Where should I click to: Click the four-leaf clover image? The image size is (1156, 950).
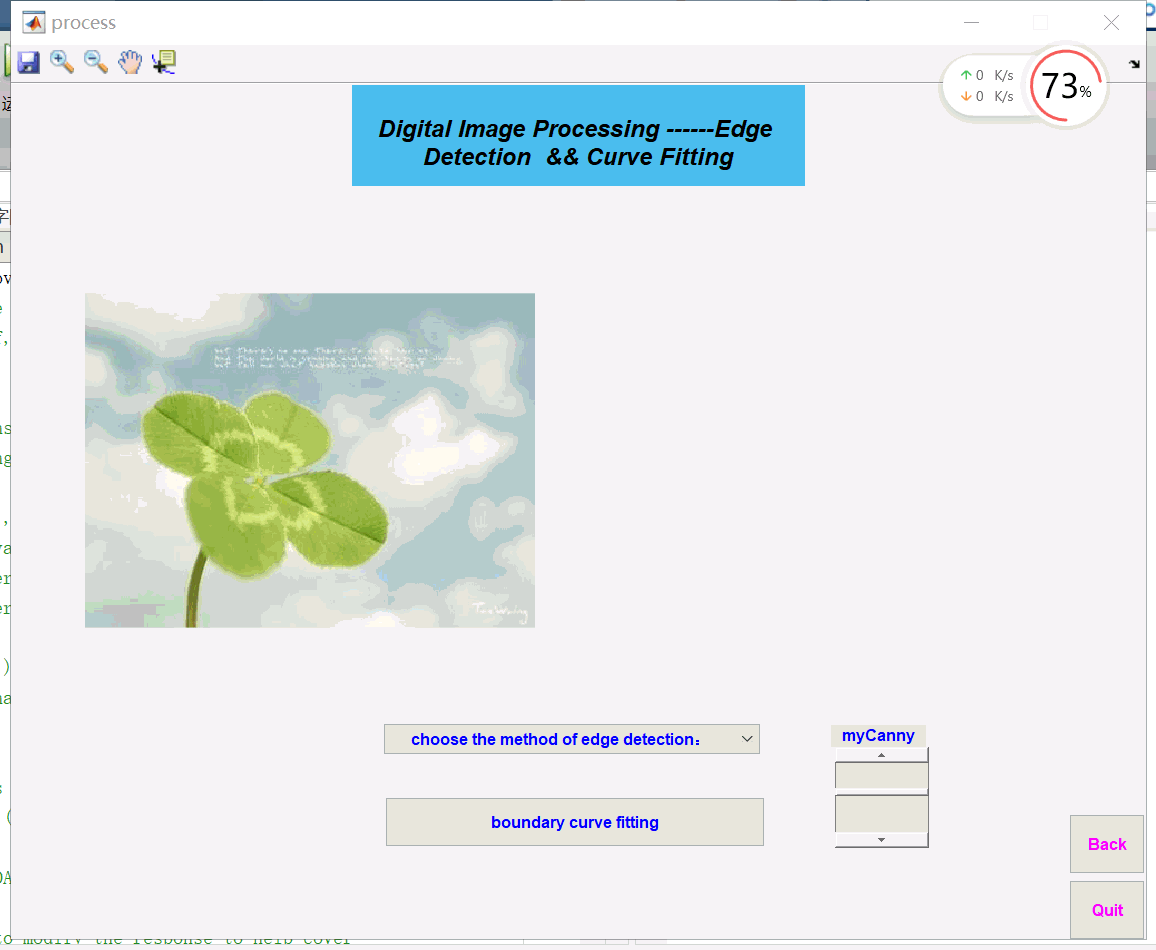pos(310,461)
